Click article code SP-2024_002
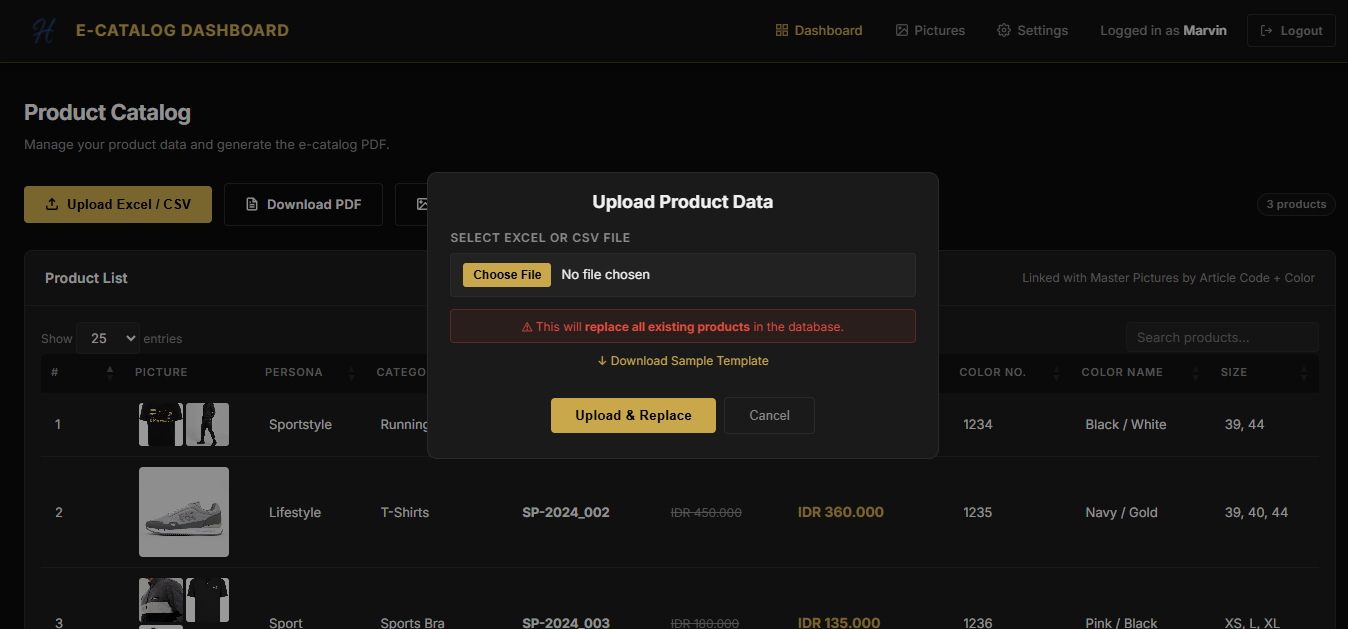This screenshot has height=629, width=1348. coord(566,513)
